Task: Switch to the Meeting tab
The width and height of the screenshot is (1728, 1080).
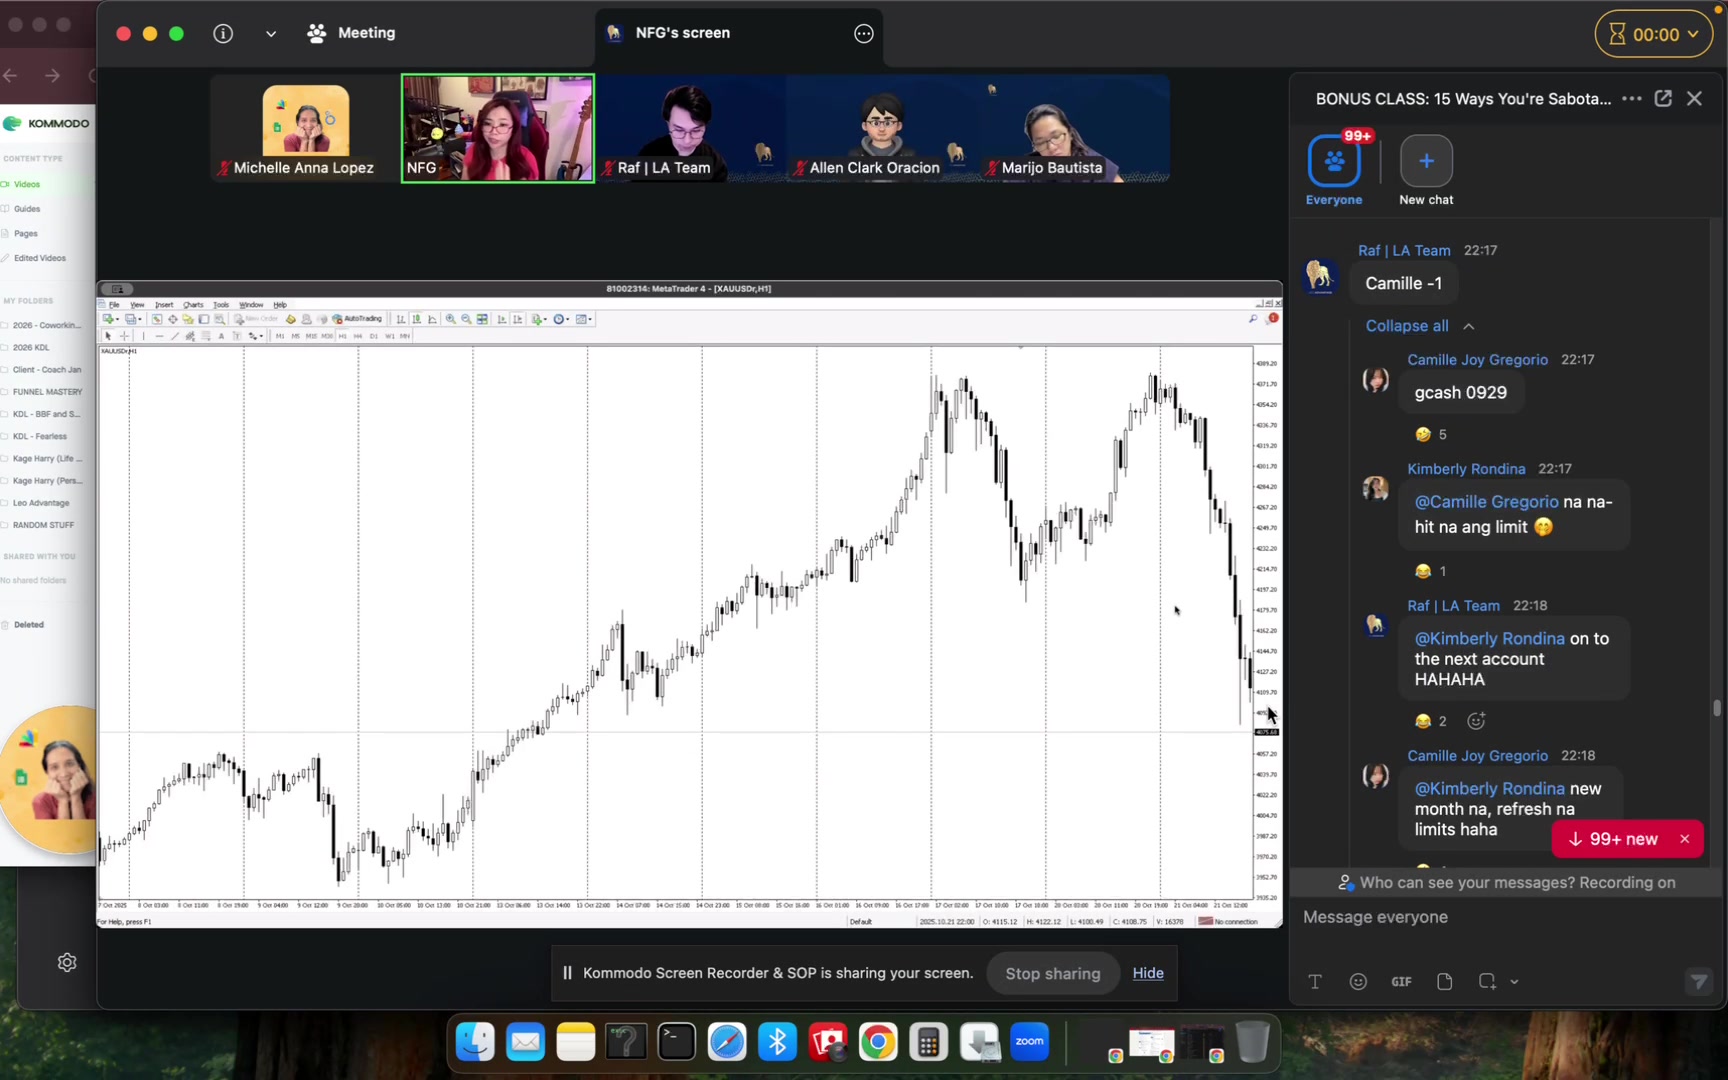Action: [352, 33]
